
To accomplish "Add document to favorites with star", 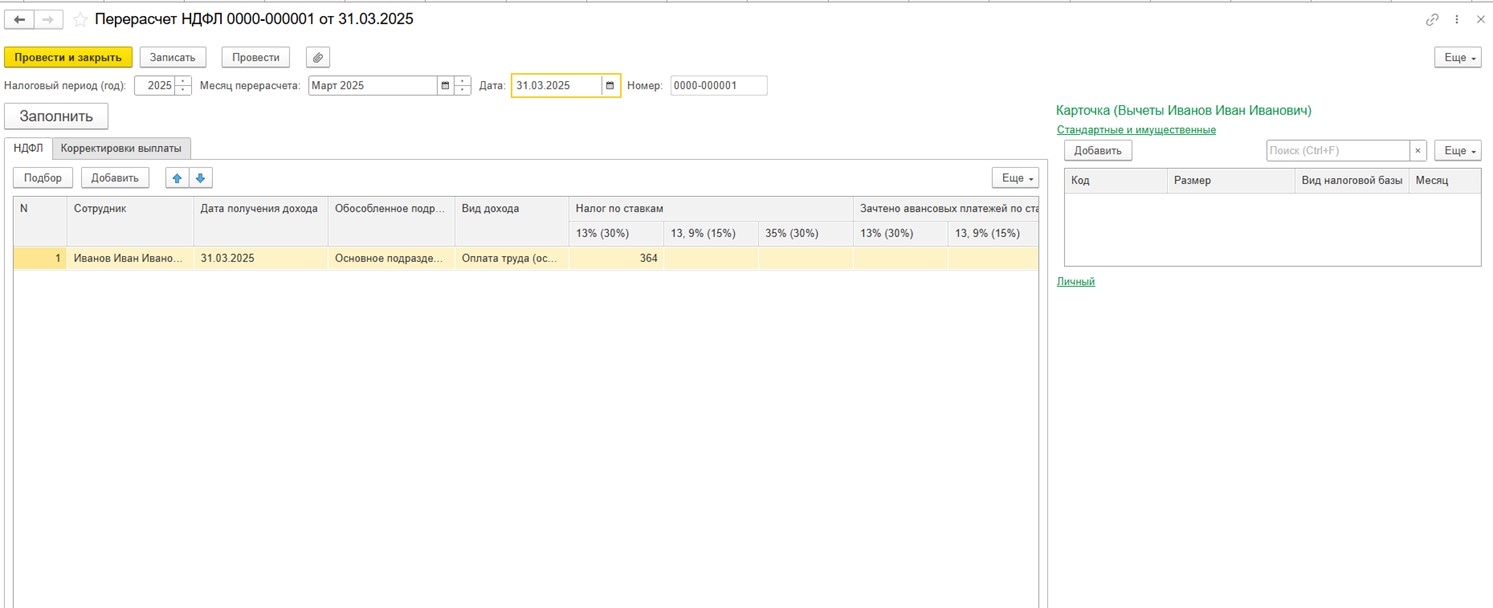I will [x=80, y=20].
